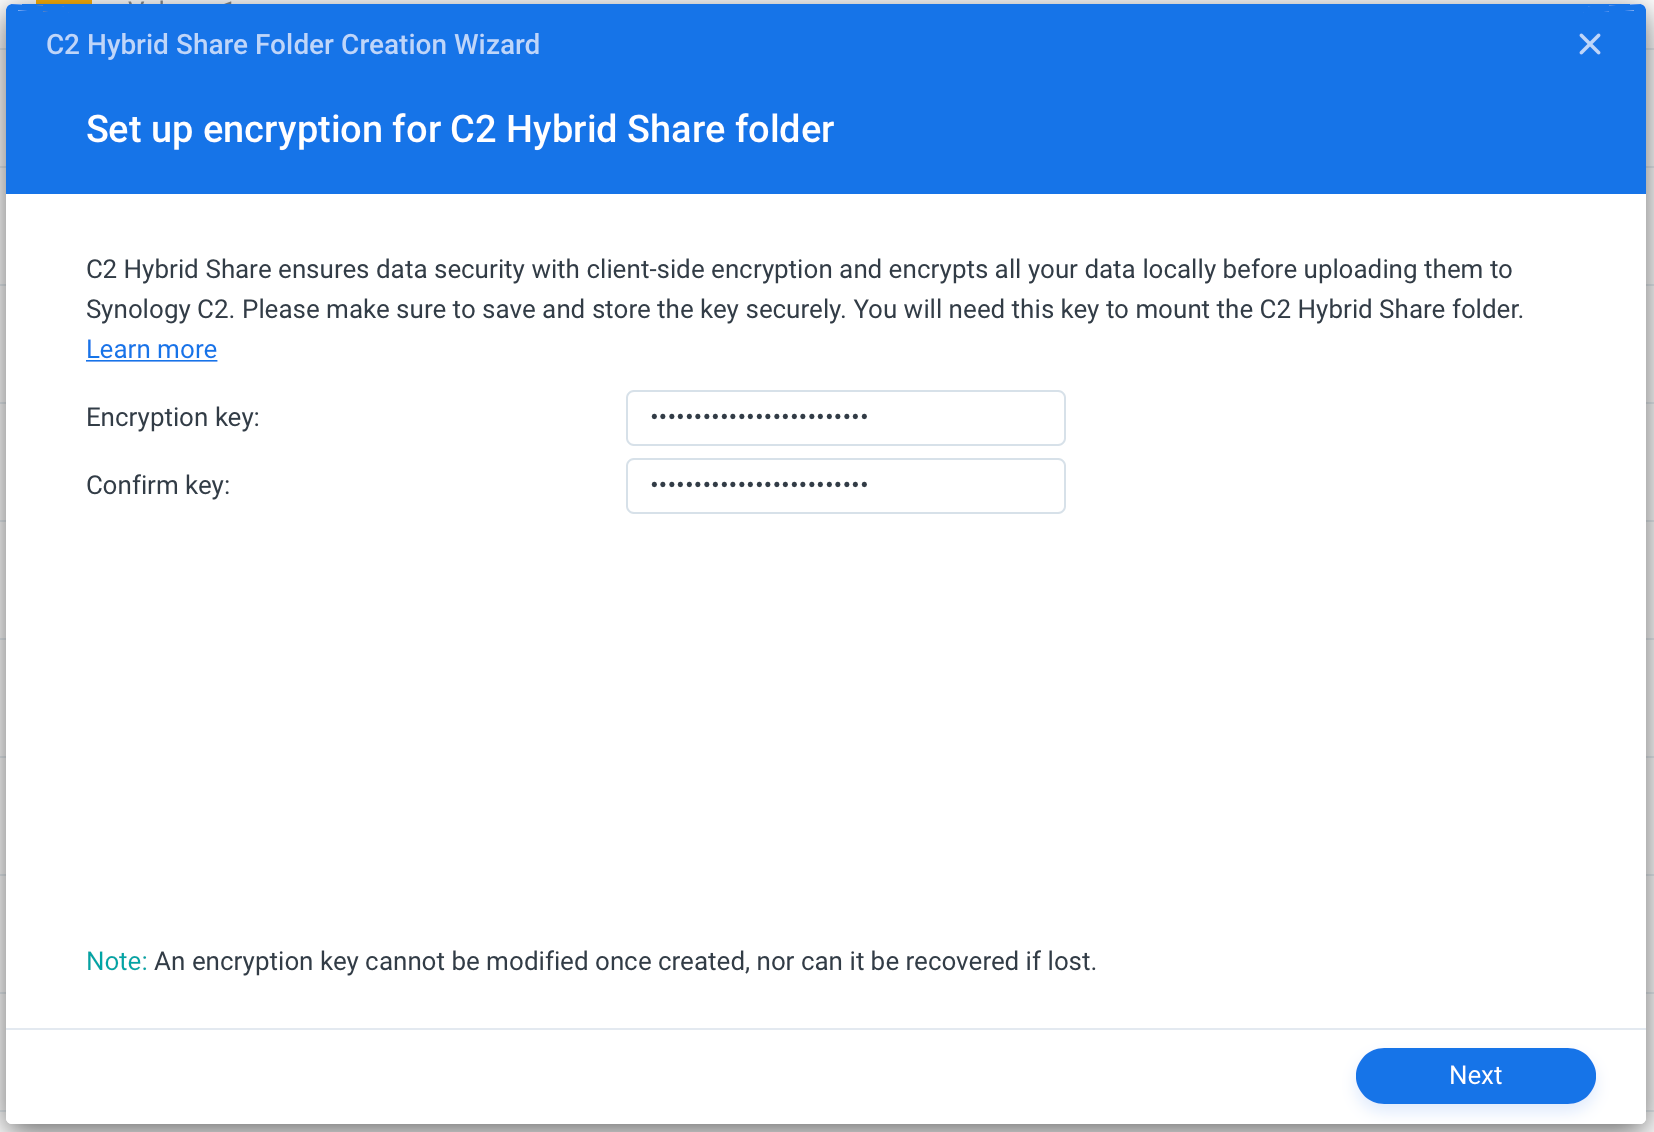Click the "Set up encryption" heading
Screen dimensions: 1654x1132
pos(460,129)
